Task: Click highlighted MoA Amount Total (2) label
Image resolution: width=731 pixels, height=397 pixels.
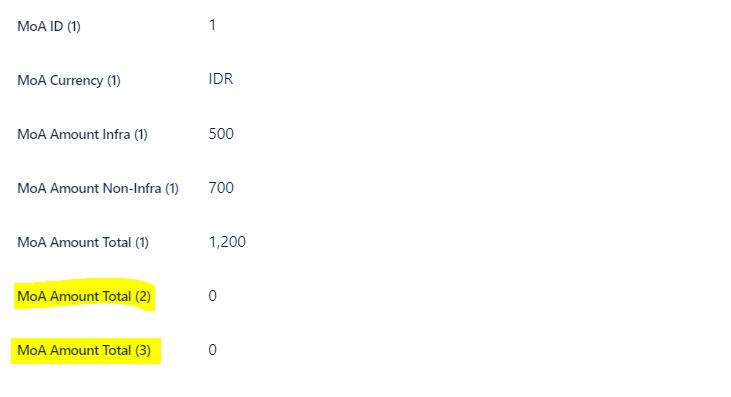Action: (x=84, y=296)
